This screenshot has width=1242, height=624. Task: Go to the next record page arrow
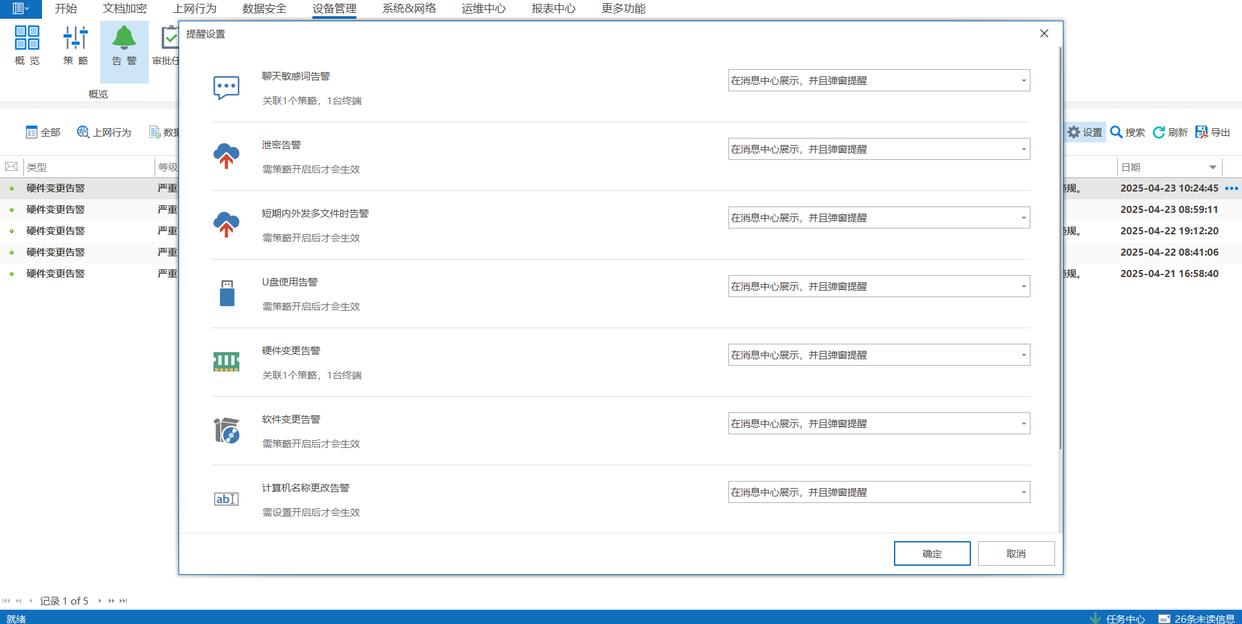tap(99, 601)
